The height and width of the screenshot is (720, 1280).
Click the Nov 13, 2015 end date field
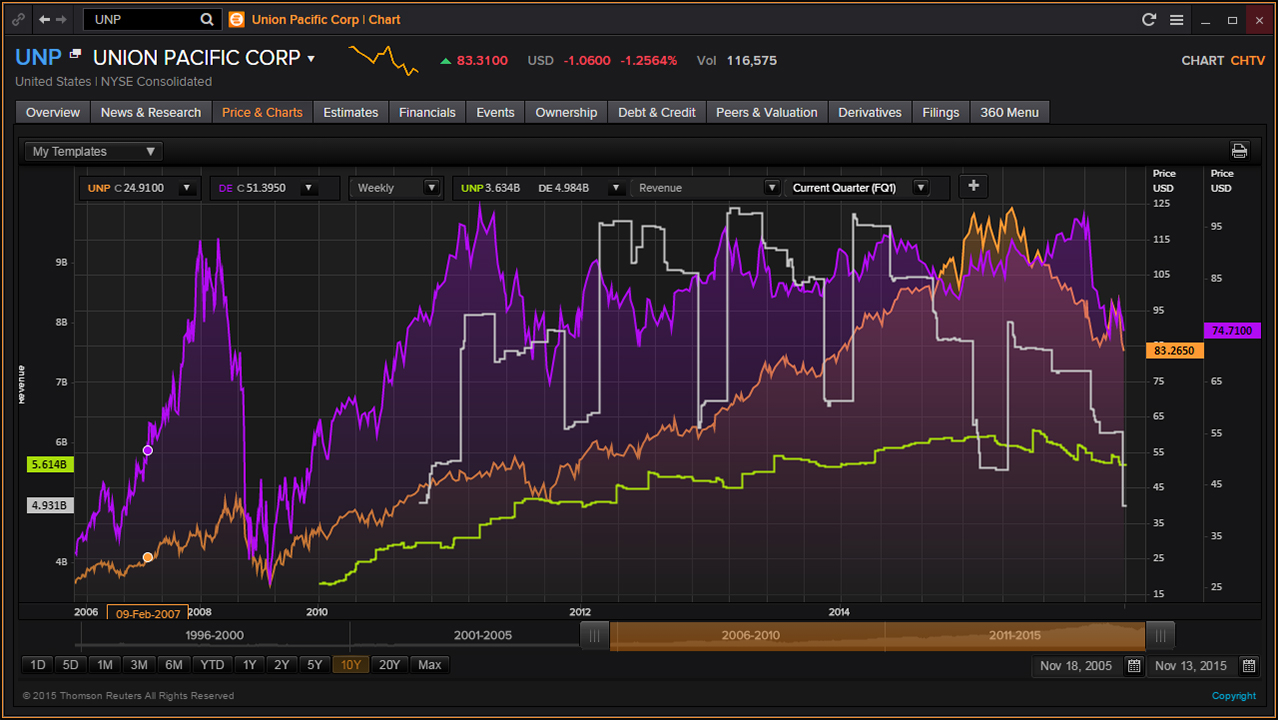(1192, 666)
